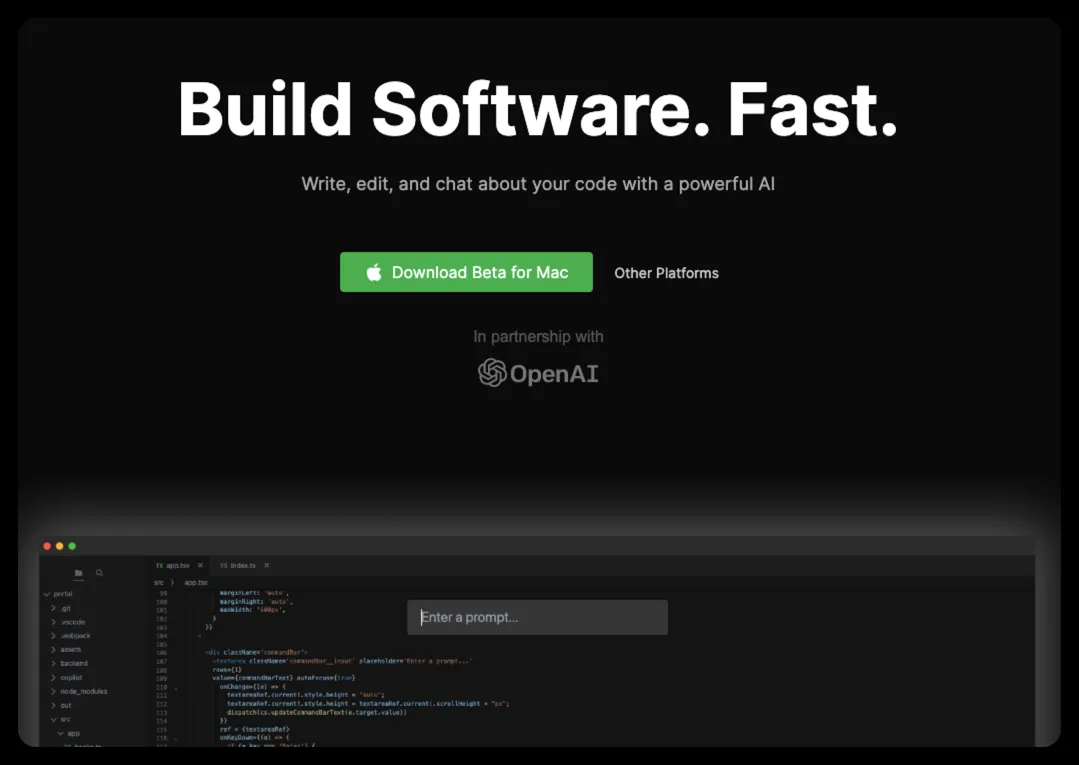Expand the node_modules folder

click(78, 691)
